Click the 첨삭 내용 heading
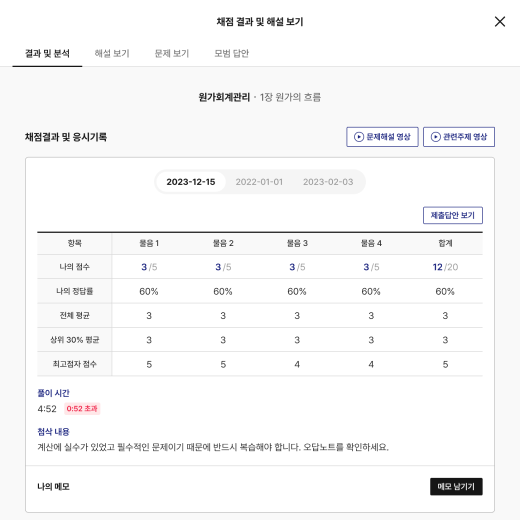 pos(53,432)
